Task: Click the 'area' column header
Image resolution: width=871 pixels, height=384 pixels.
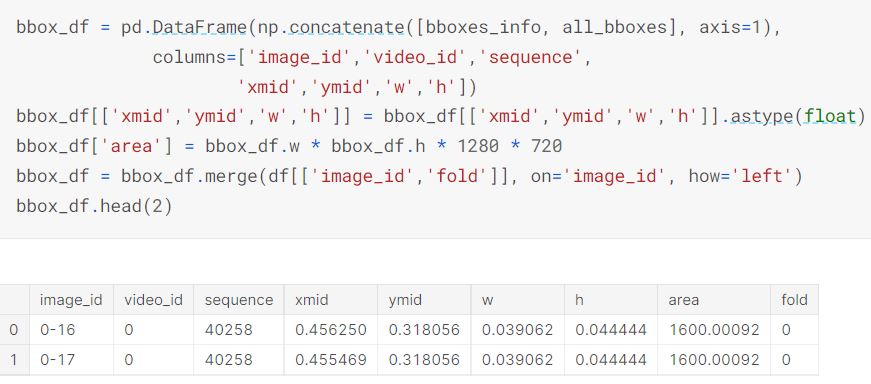Action: pos(714,300)
